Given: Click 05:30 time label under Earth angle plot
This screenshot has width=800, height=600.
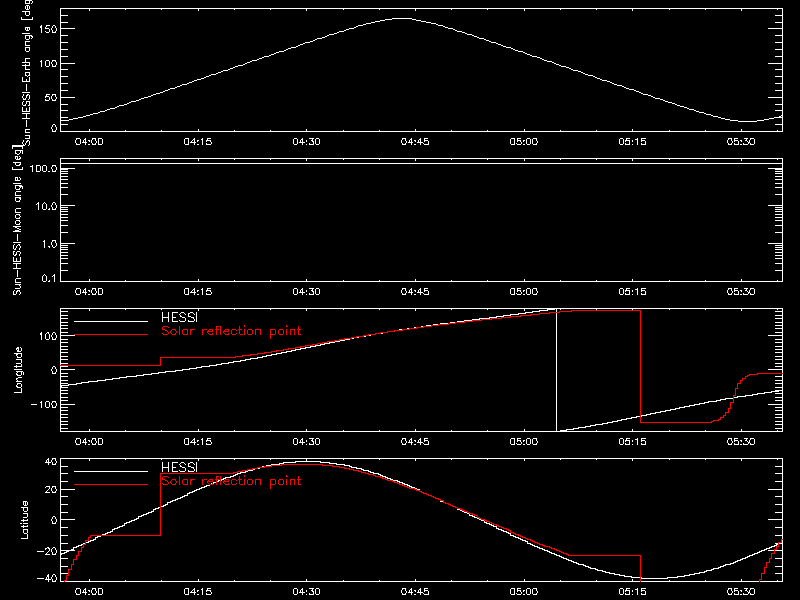Looking at the screenshot, I should coord(741,142).
